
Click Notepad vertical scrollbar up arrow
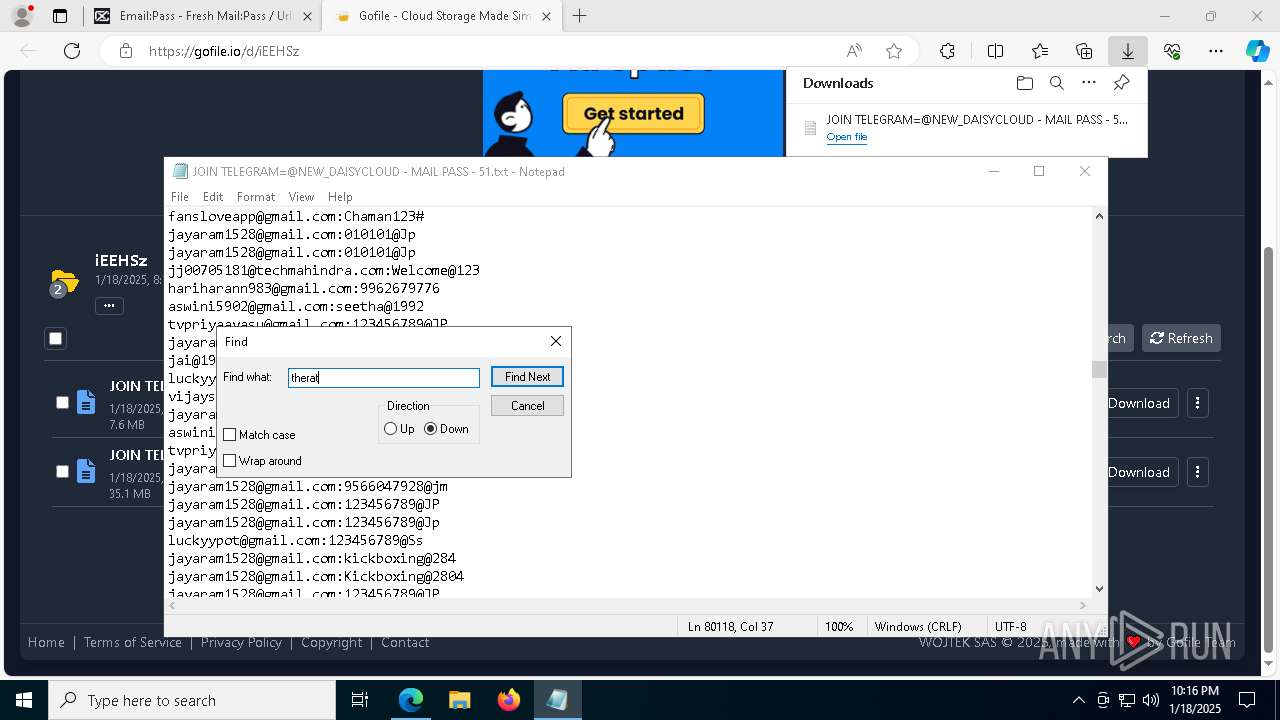(x=1099, y=216)
